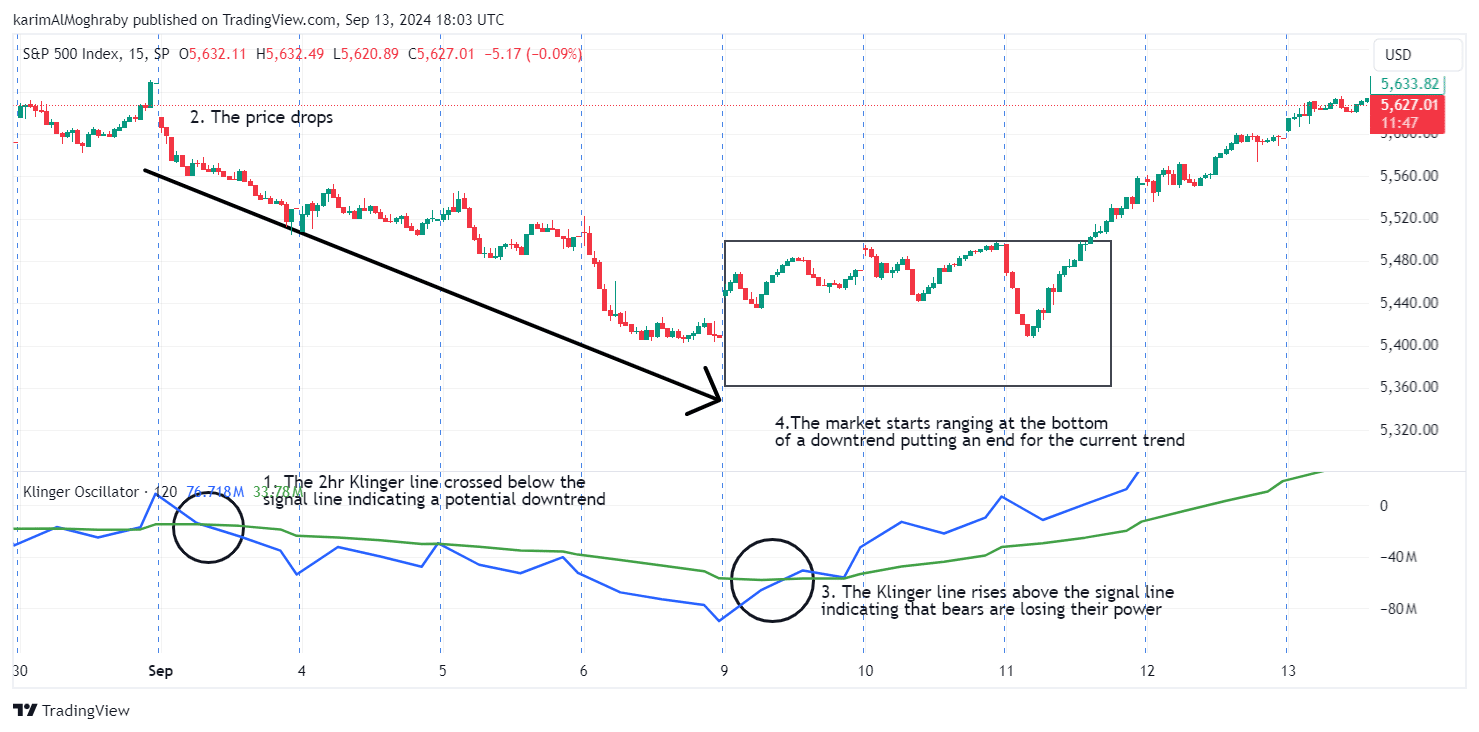1479x732 pixels.
Task: Click the 5,440.00 price axis label
Action: click(1409, 303)
